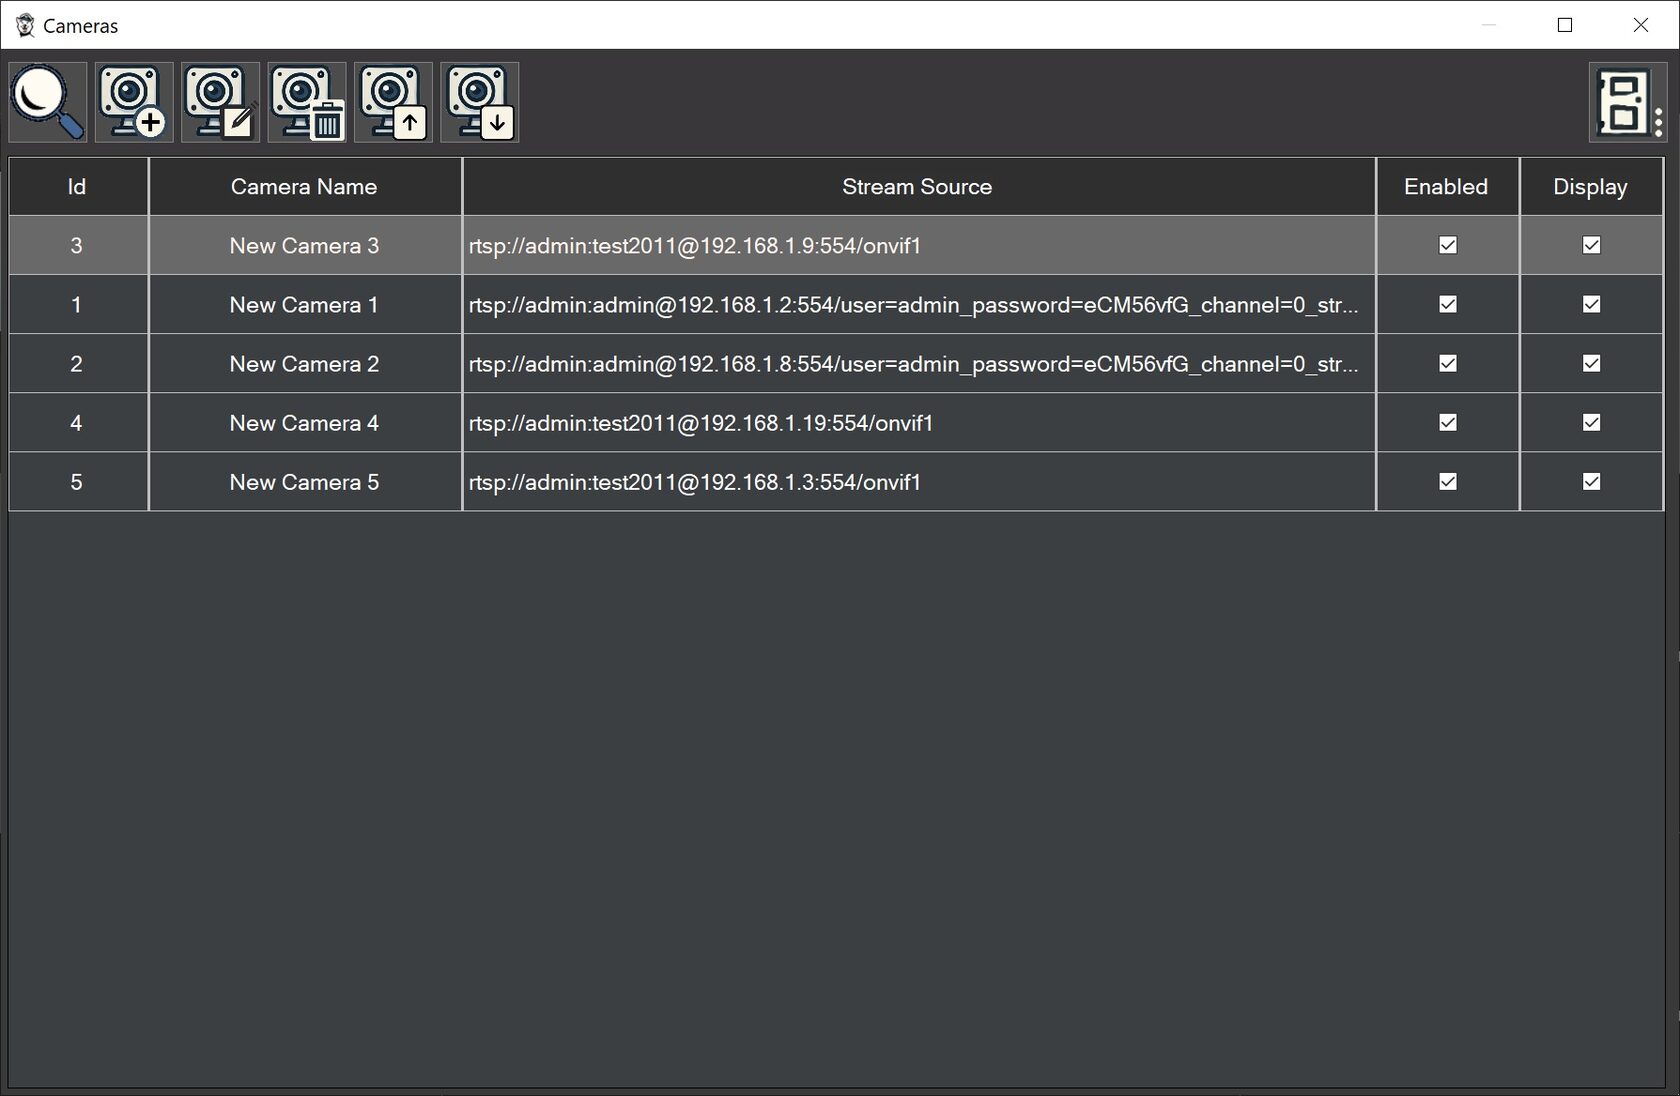Move camera down with the arrow icon
Image resolution: width=1680 pixels, height=1096 pixels.
[479, 102]
